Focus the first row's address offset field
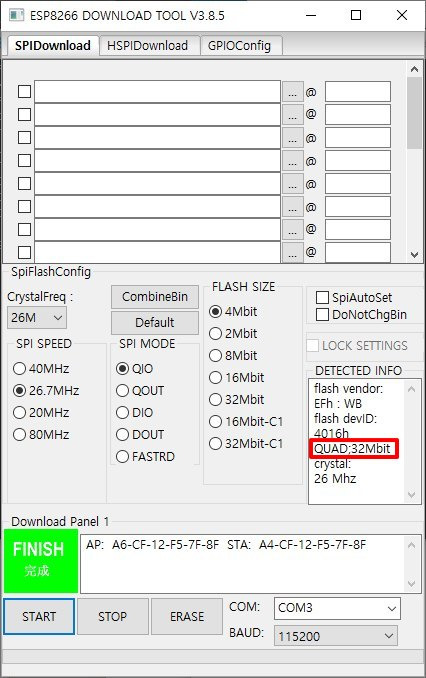This screenshot has height=678, width=426. point(358,92)
